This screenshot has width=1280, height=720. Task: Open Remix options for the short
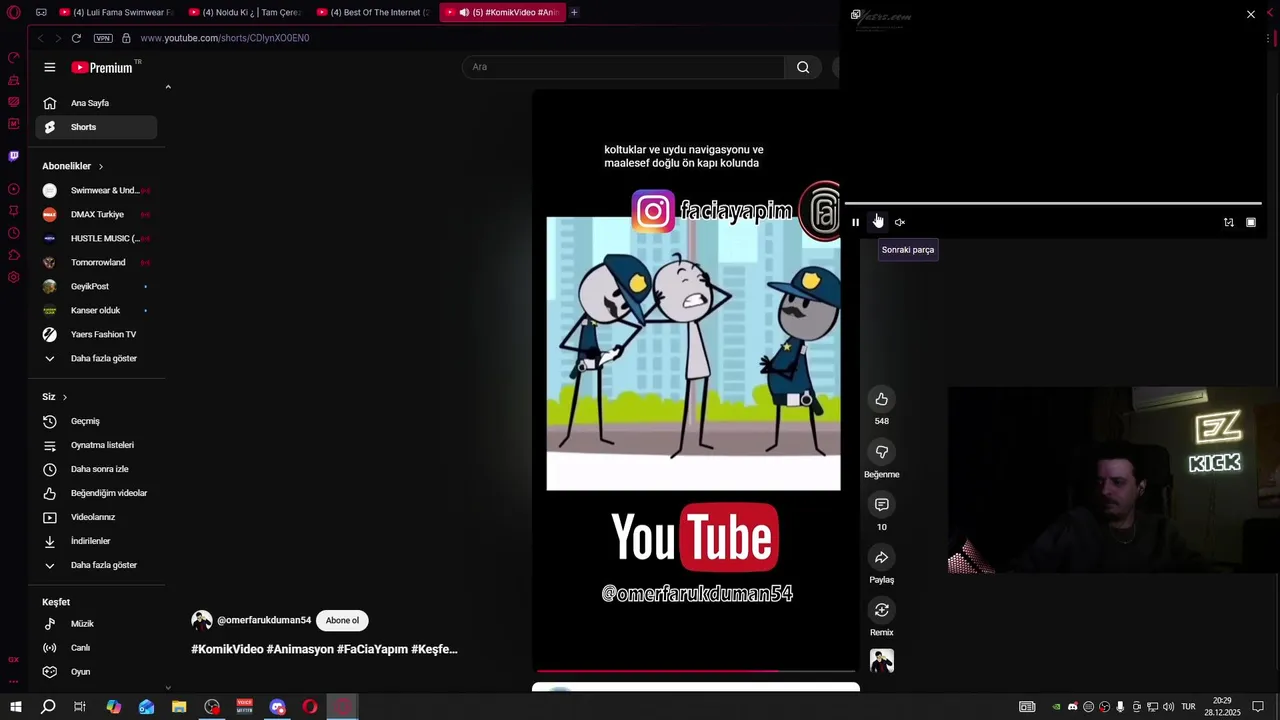881,610
